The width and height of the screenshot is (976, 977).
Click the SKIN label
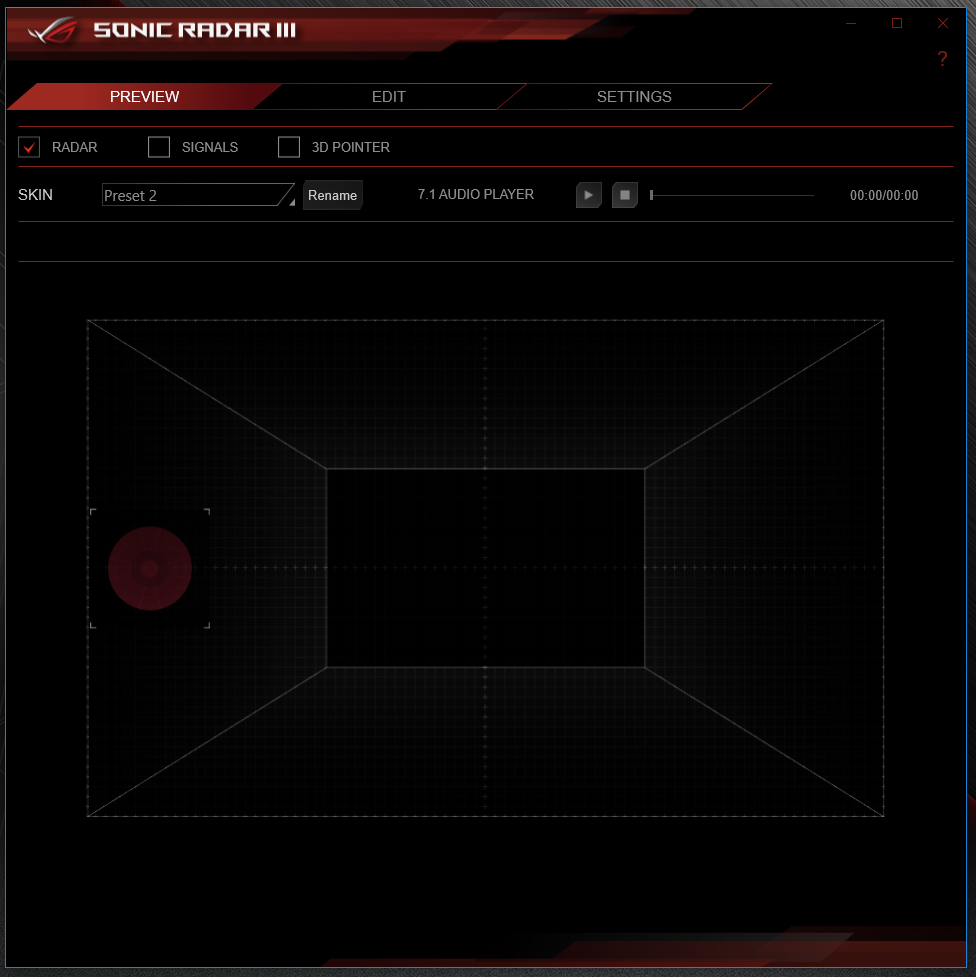pyautogui.click(x=35, y=195)
